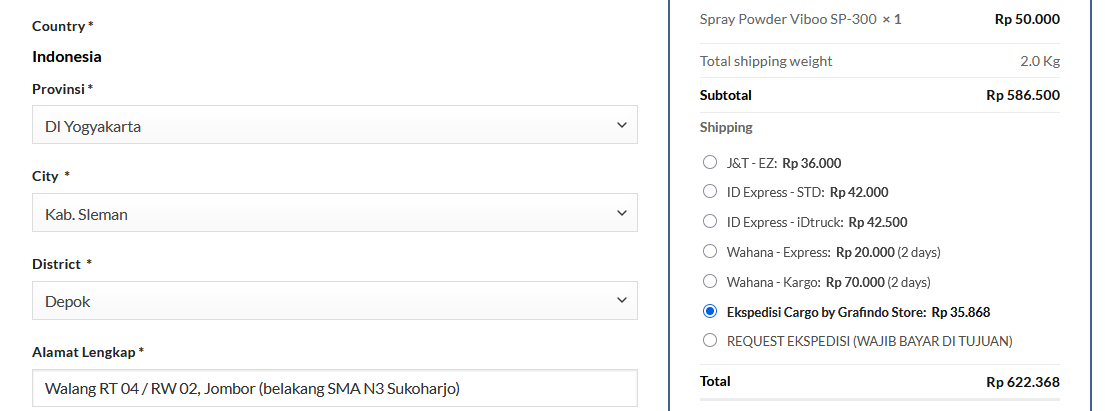Choose the REQUEST EKSPEDISI option
The height and width of the screenshot is (411, 1105).
pyautogui.click(x=710, y=340)
